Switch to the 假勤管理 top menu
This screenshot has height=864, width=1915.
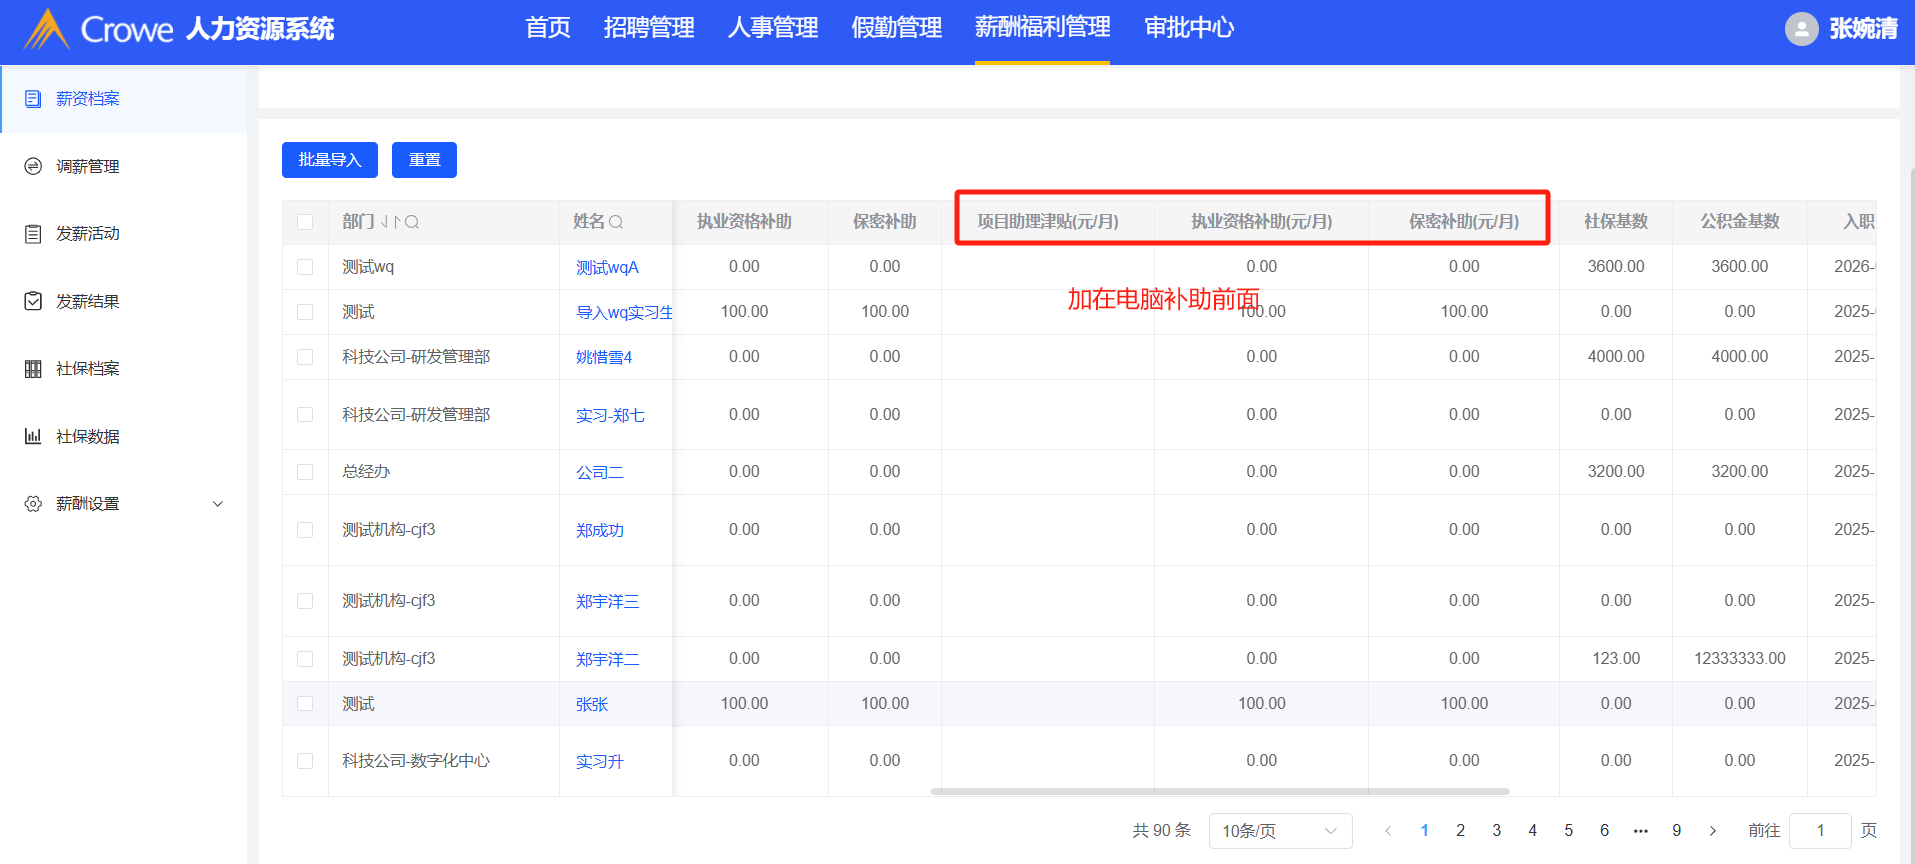pos(896,28)
